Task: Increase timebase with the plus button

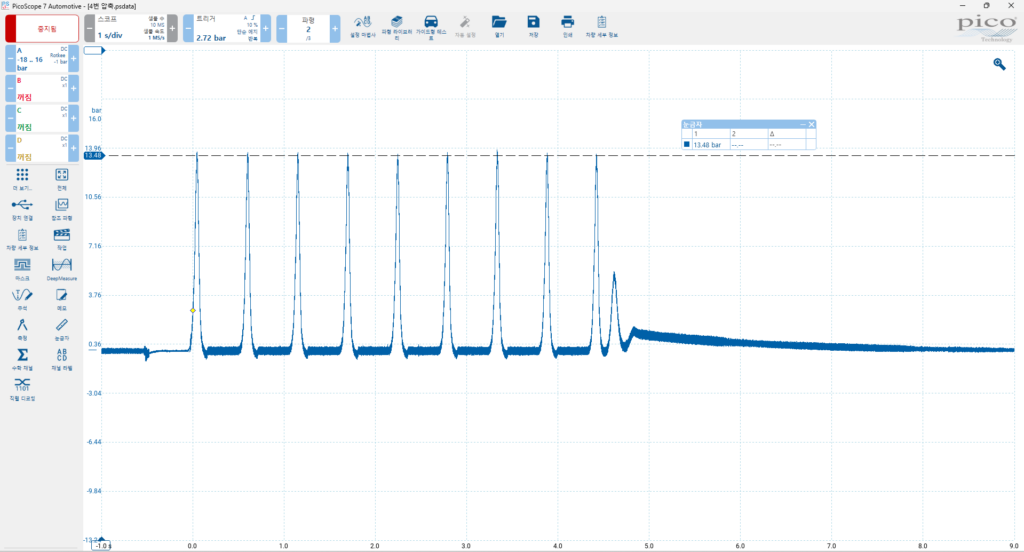Action: point(172,28)
